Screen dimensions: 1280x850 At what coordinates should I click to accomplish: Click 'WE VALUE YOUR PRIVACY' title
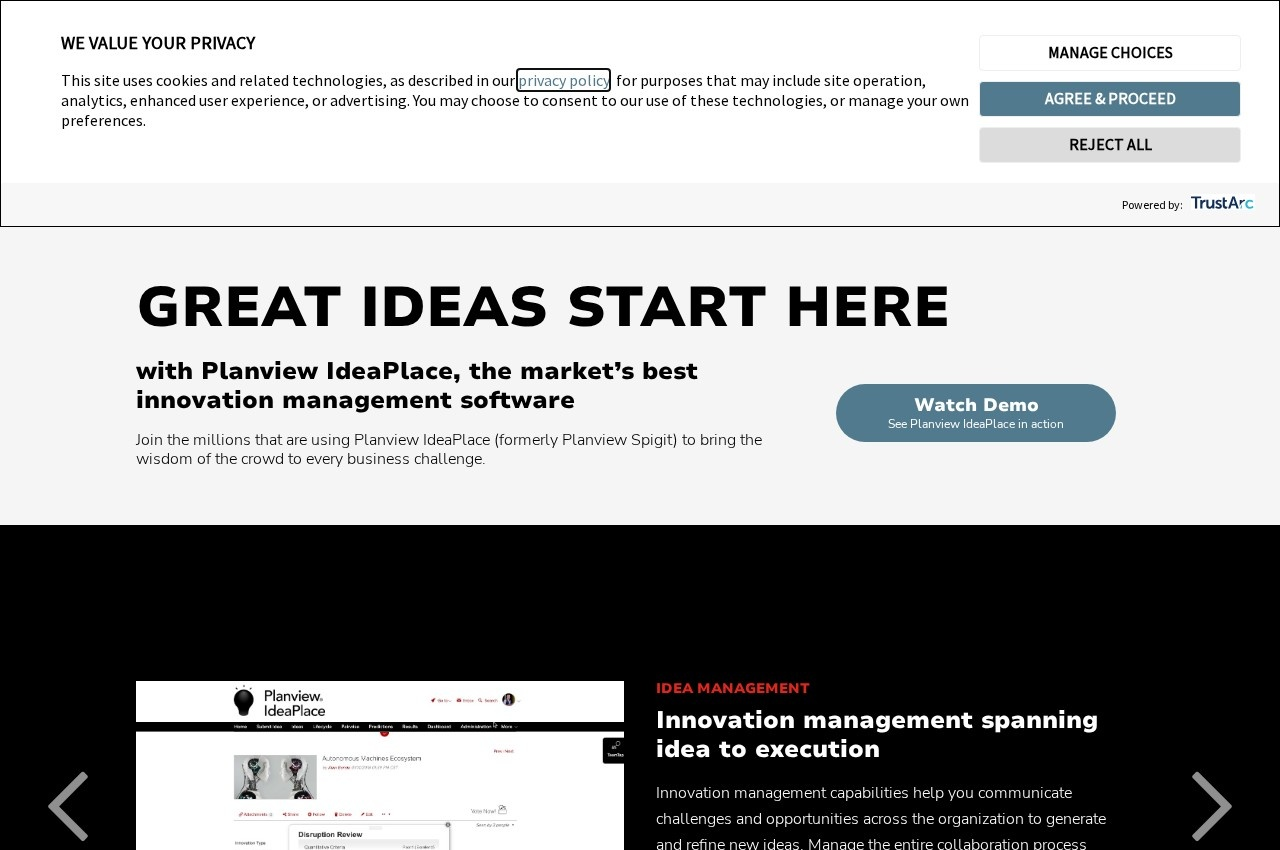pos(158,43)
